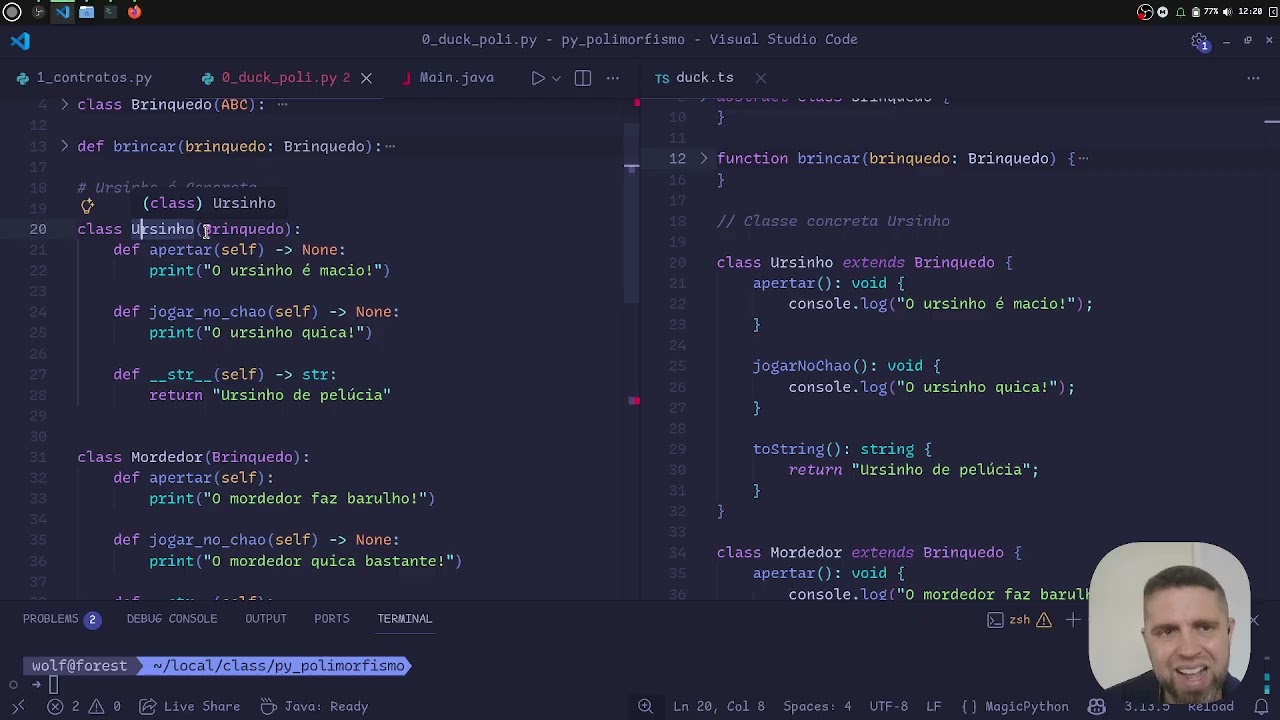This screenshot has height=720, width=1280.
Task: Switch to the duck.ts tab
Action: [x=694, y=77]
